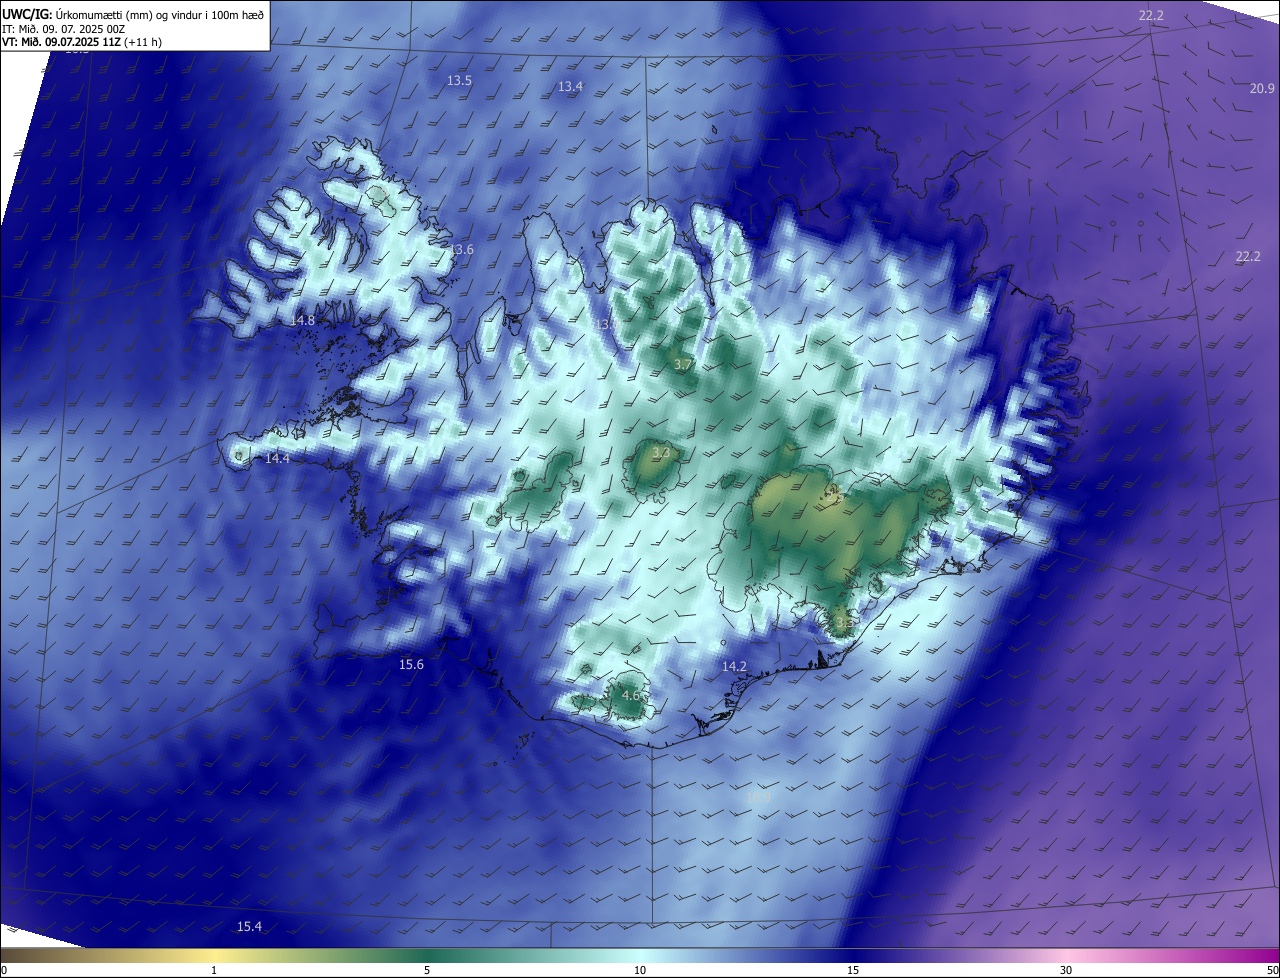Click the color scale tick labeled 5

[427, 970]
